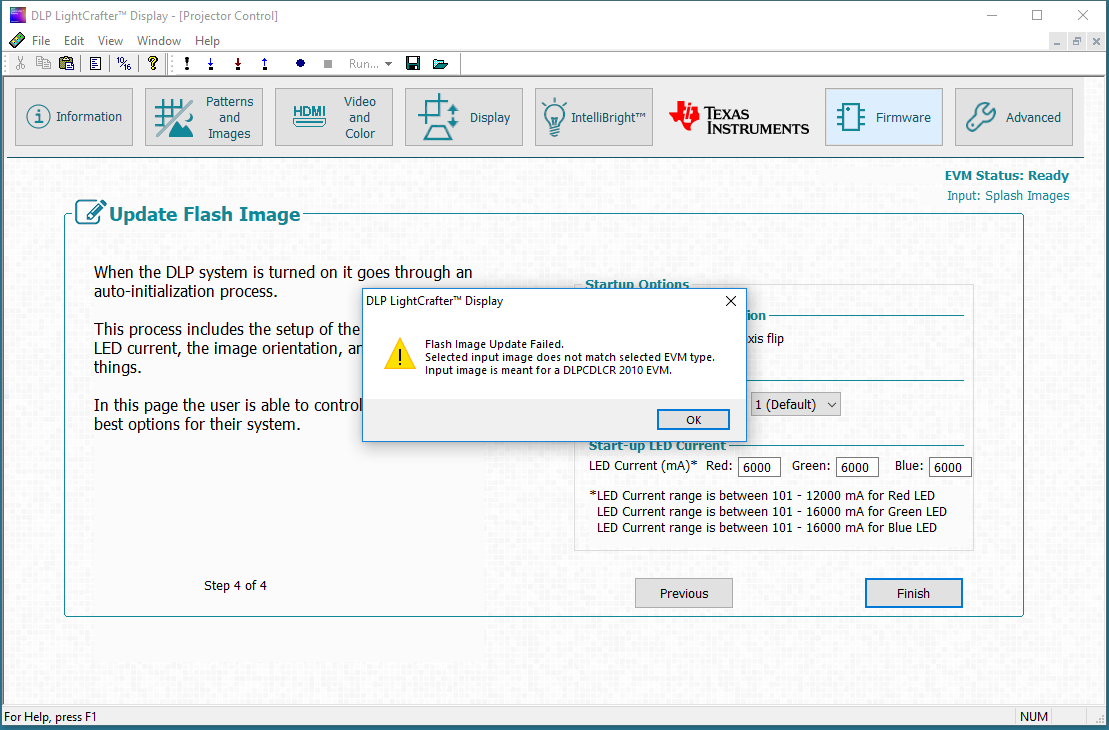The width and height of the screenshot is (1109, 730).
Task: Click the 'For Help, press F1' status text
Action: point(50,717)
